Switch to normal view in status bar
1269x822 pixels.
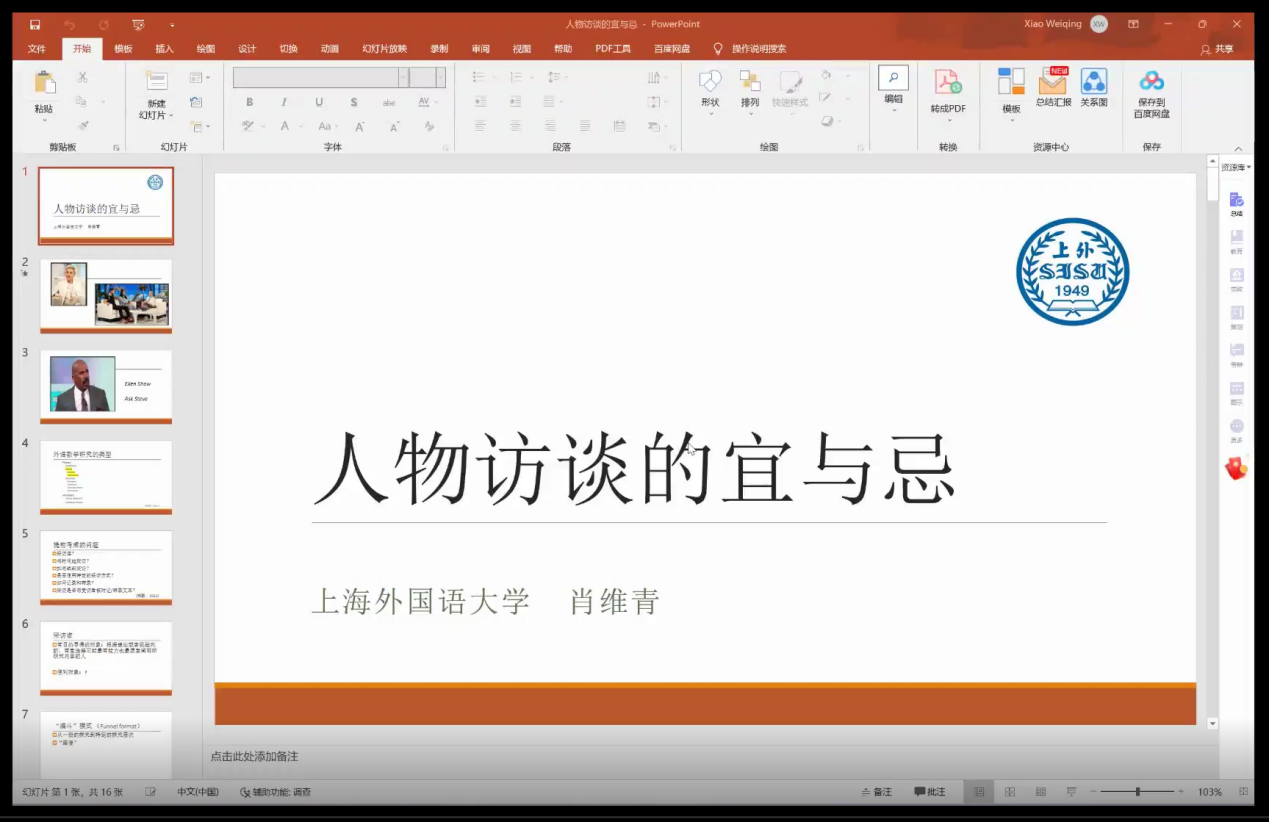click(x=979, y=792)
